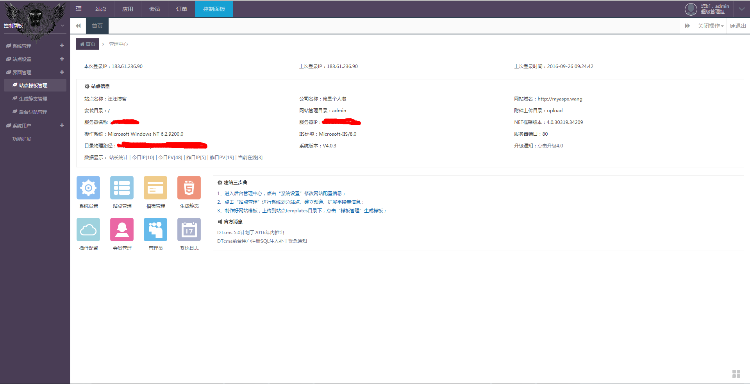
Task: Open the blue people-group shortcut tile
Action: [155, 230]
